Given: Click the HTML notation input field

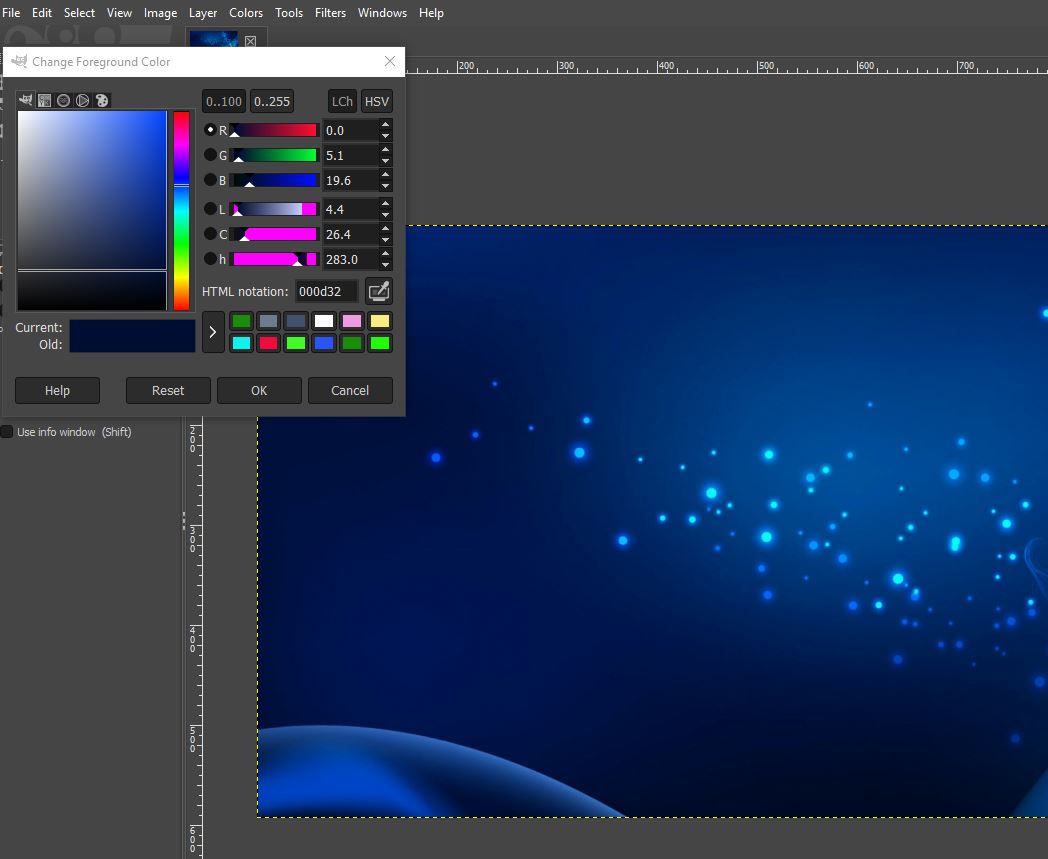Looking at the screenshot, I should pyautogui.click(x=326, y=292).
